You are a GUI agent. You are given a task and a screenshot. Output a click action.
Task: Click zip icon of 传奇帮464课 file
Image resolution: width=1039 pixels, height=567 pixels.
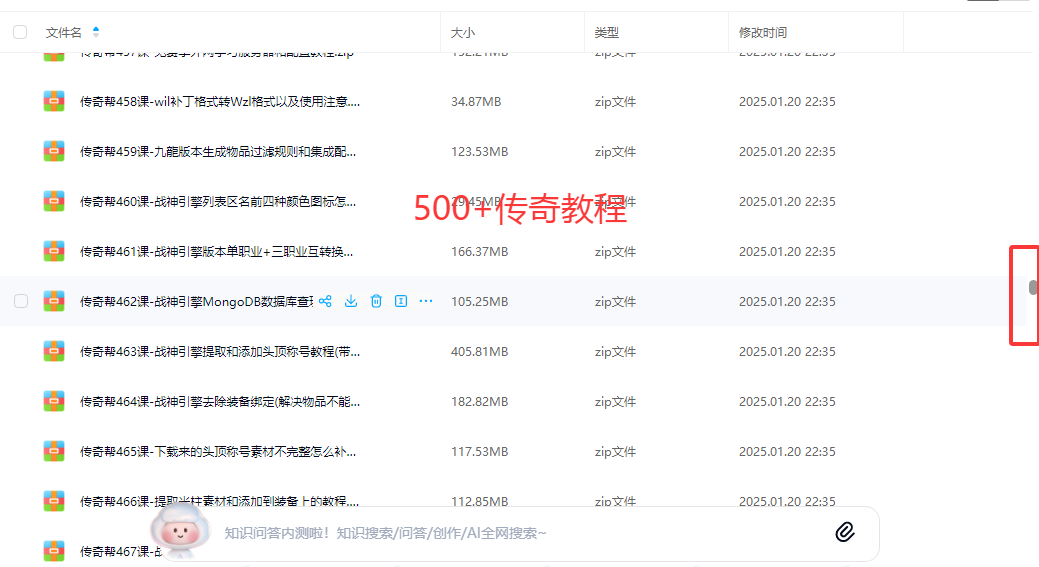[x=54, y=401]
